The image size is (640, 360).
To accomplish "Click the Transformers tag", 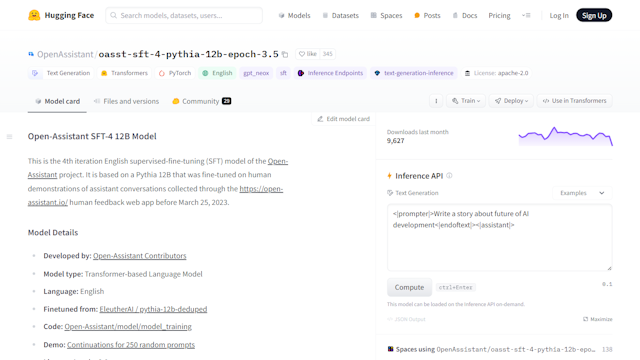I will (124, 73).
